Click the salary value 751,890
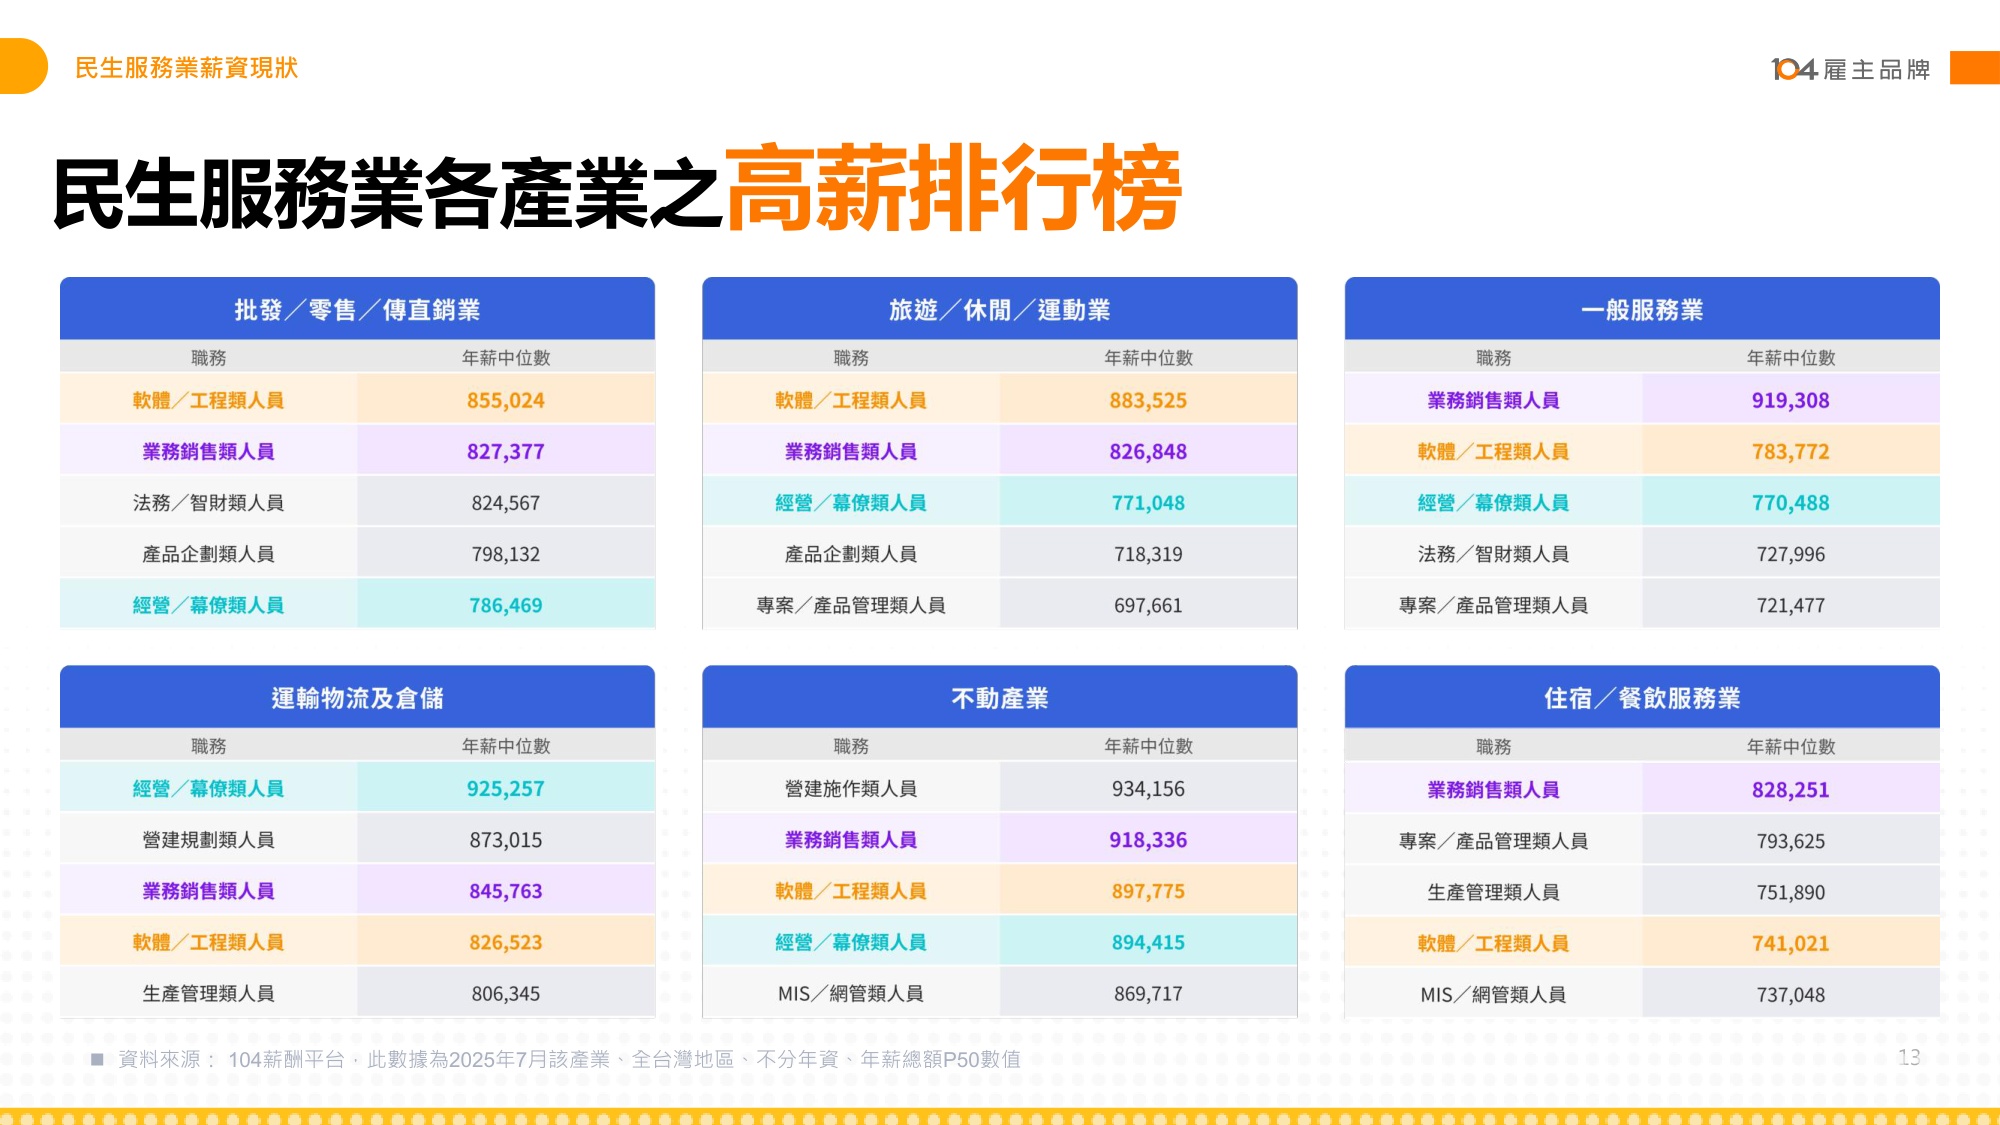Viewport: 2000px width, 1125px height. pyautogui.click(x=1791, y=892)
